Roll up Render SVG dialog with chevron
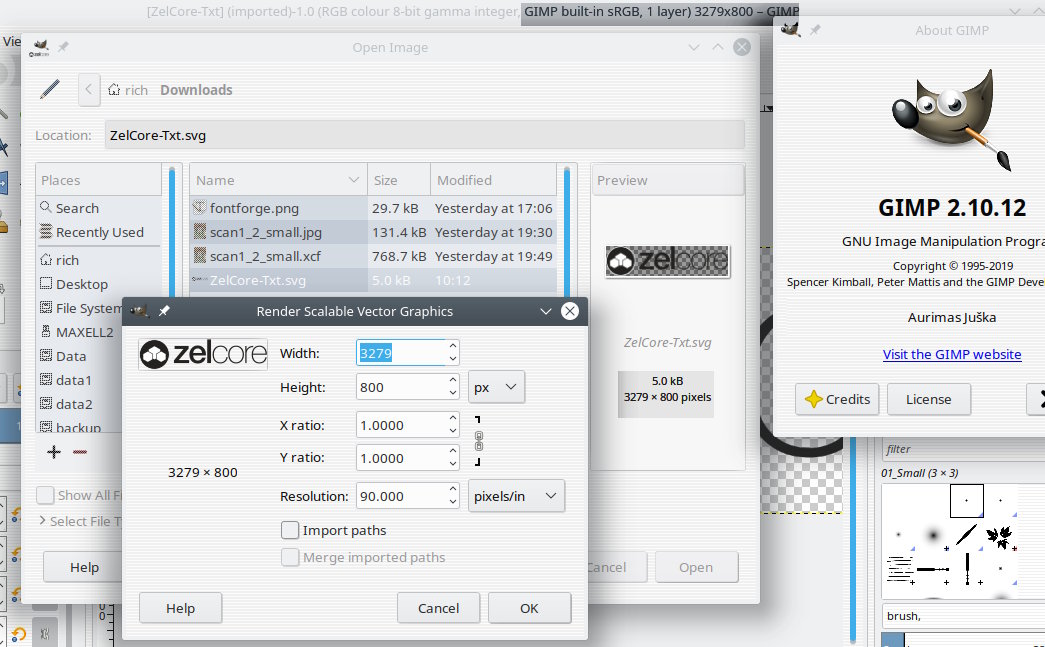The height and width of the screenshot is (647, 1045). 546,311
